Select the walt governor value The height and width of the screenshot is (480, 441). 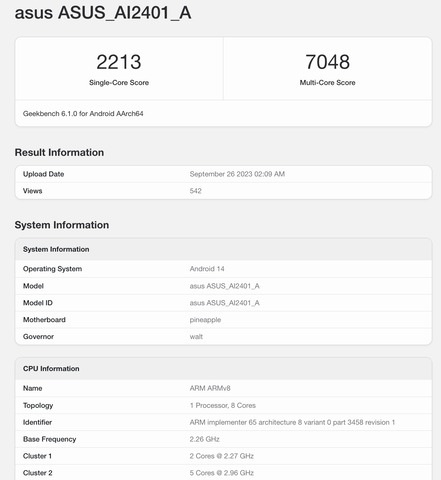pyautogui.click(x=196, y=337)
